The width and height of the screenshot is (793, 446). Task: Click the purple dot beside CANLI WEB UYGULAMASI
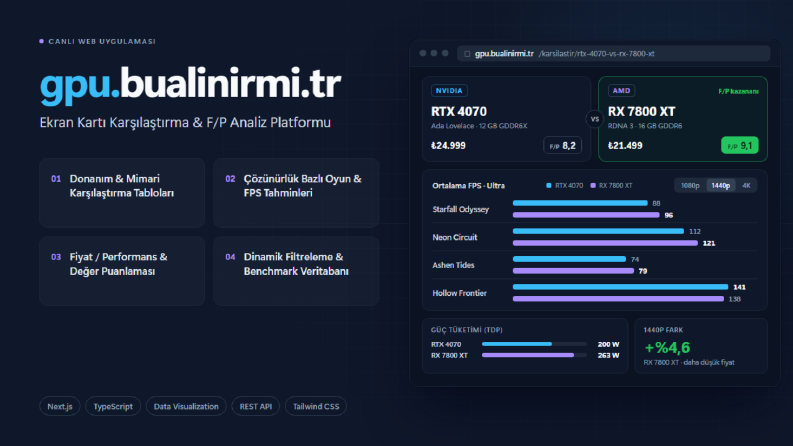tap(41, 41)
